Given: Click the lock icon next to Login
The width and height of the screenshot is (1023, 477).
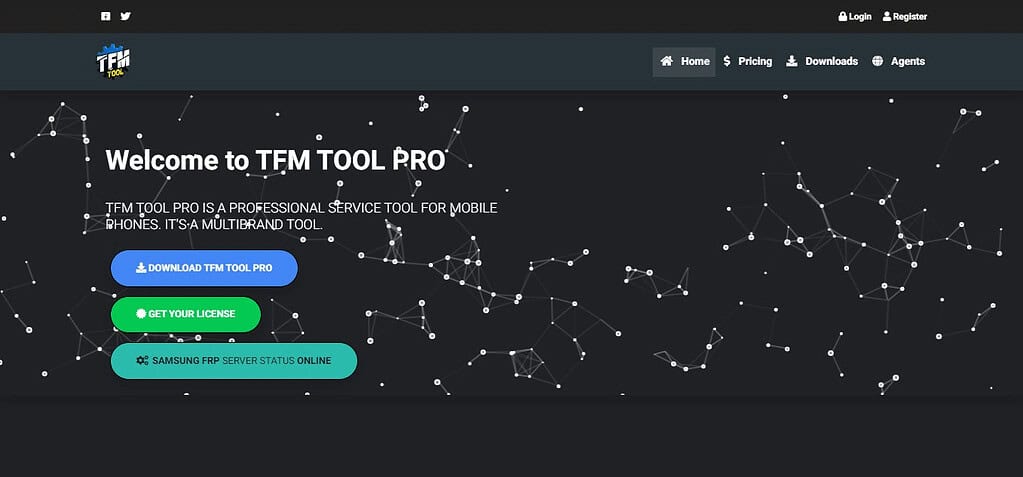Looking at the screenshot, I should [x=843, y=16].
